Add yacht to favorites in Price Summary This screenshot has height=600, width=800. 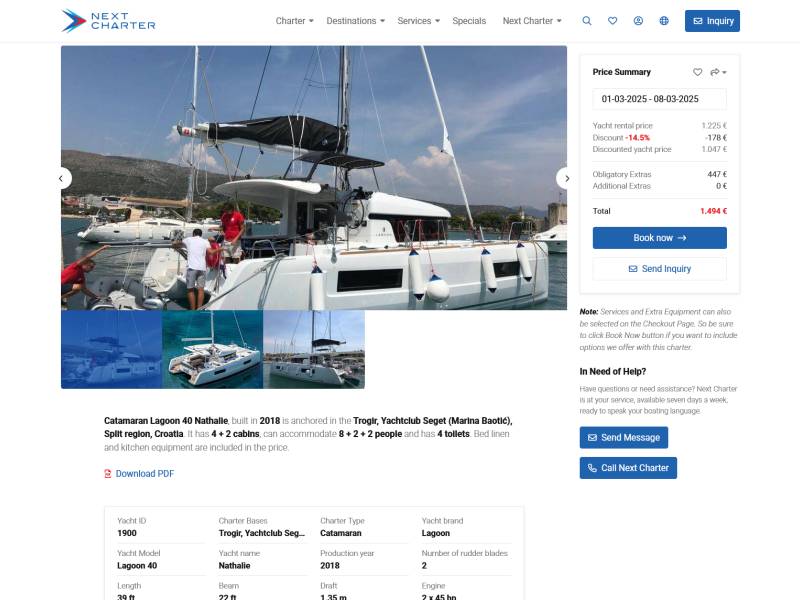click(x=697, y=72)
